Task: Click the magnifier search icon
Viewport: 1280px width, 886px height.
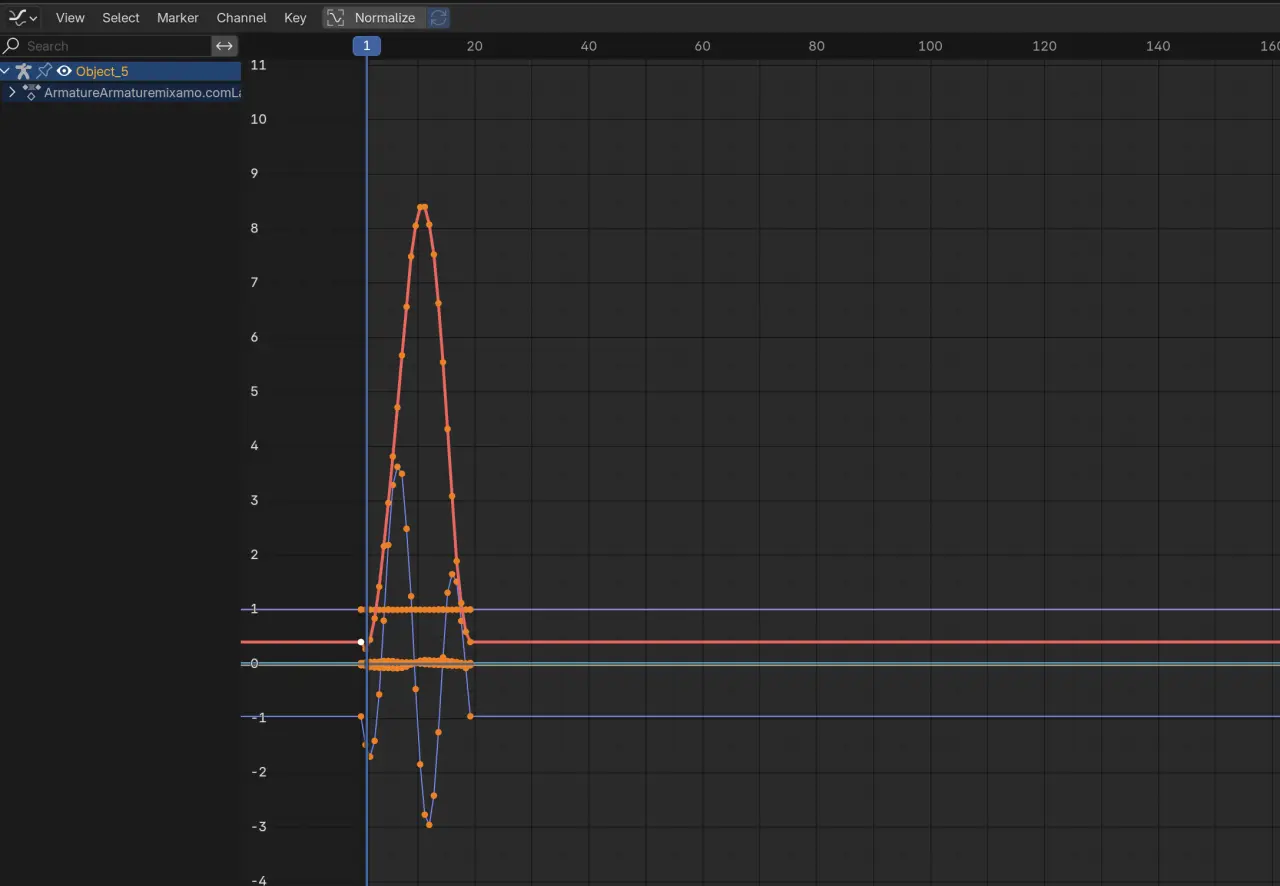Action: (12, 46)
